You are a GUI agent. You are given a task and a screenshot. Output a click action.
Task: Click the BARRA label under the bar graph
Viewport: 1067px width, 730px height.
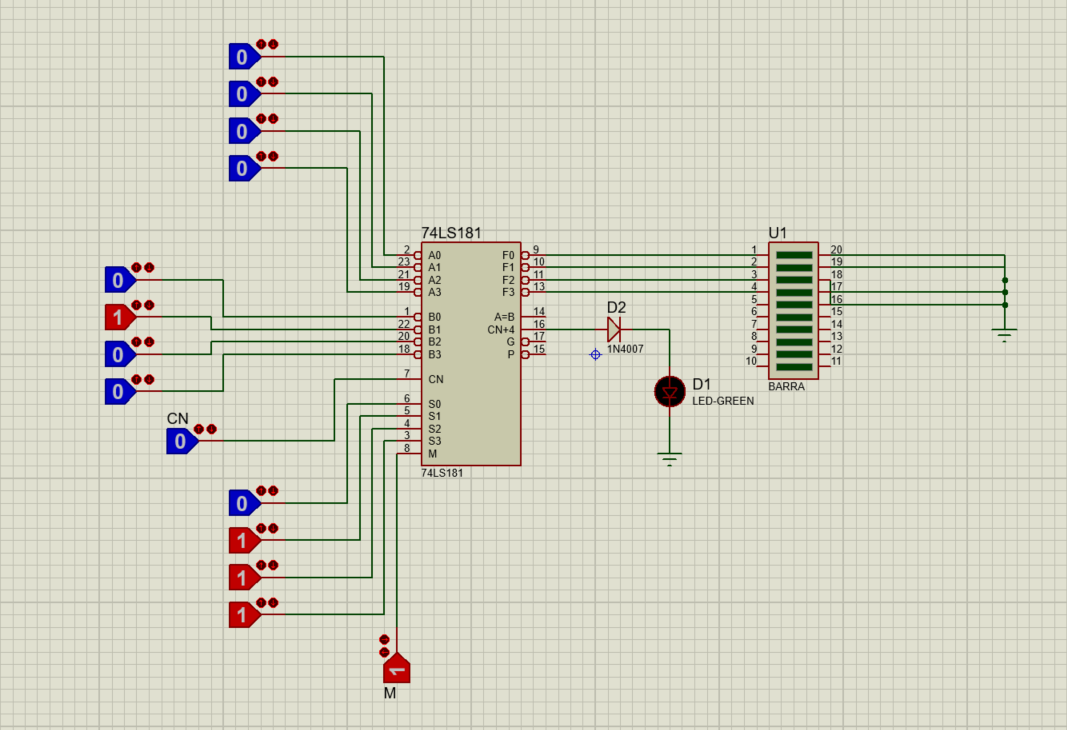(789, 385)
